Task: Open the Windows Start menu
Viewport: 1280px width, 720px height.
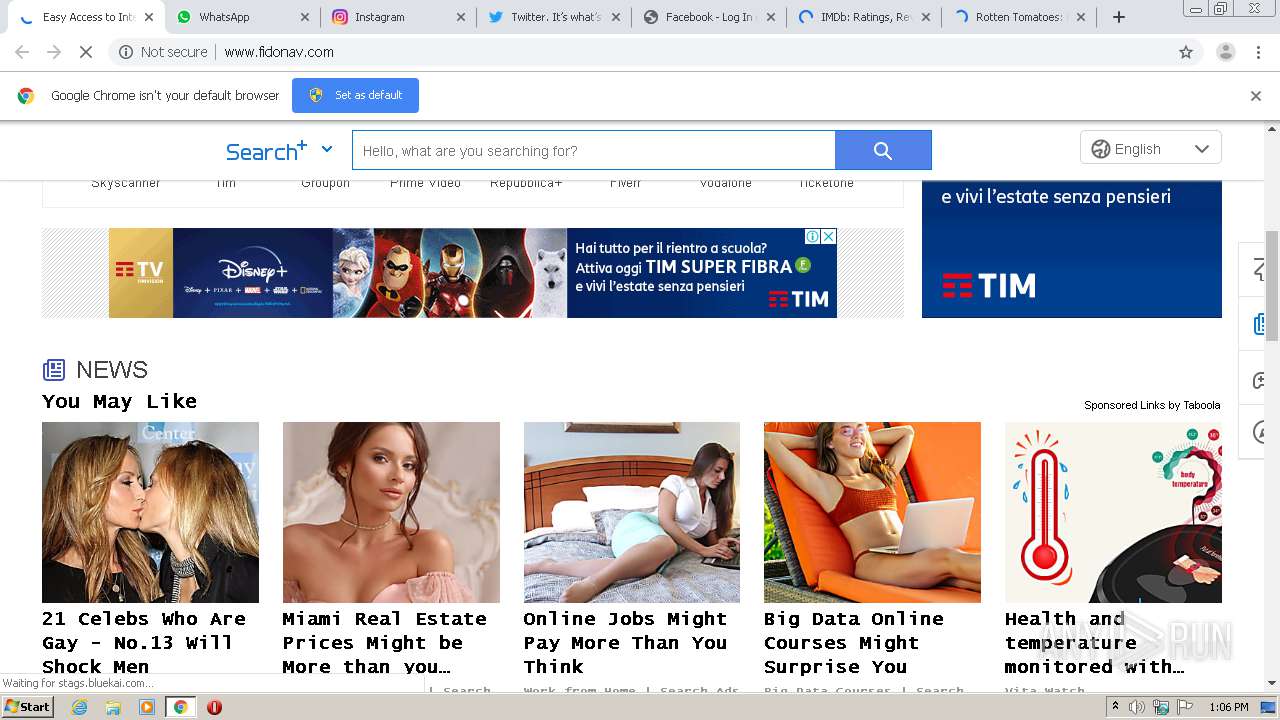Action: coord(28,707)
